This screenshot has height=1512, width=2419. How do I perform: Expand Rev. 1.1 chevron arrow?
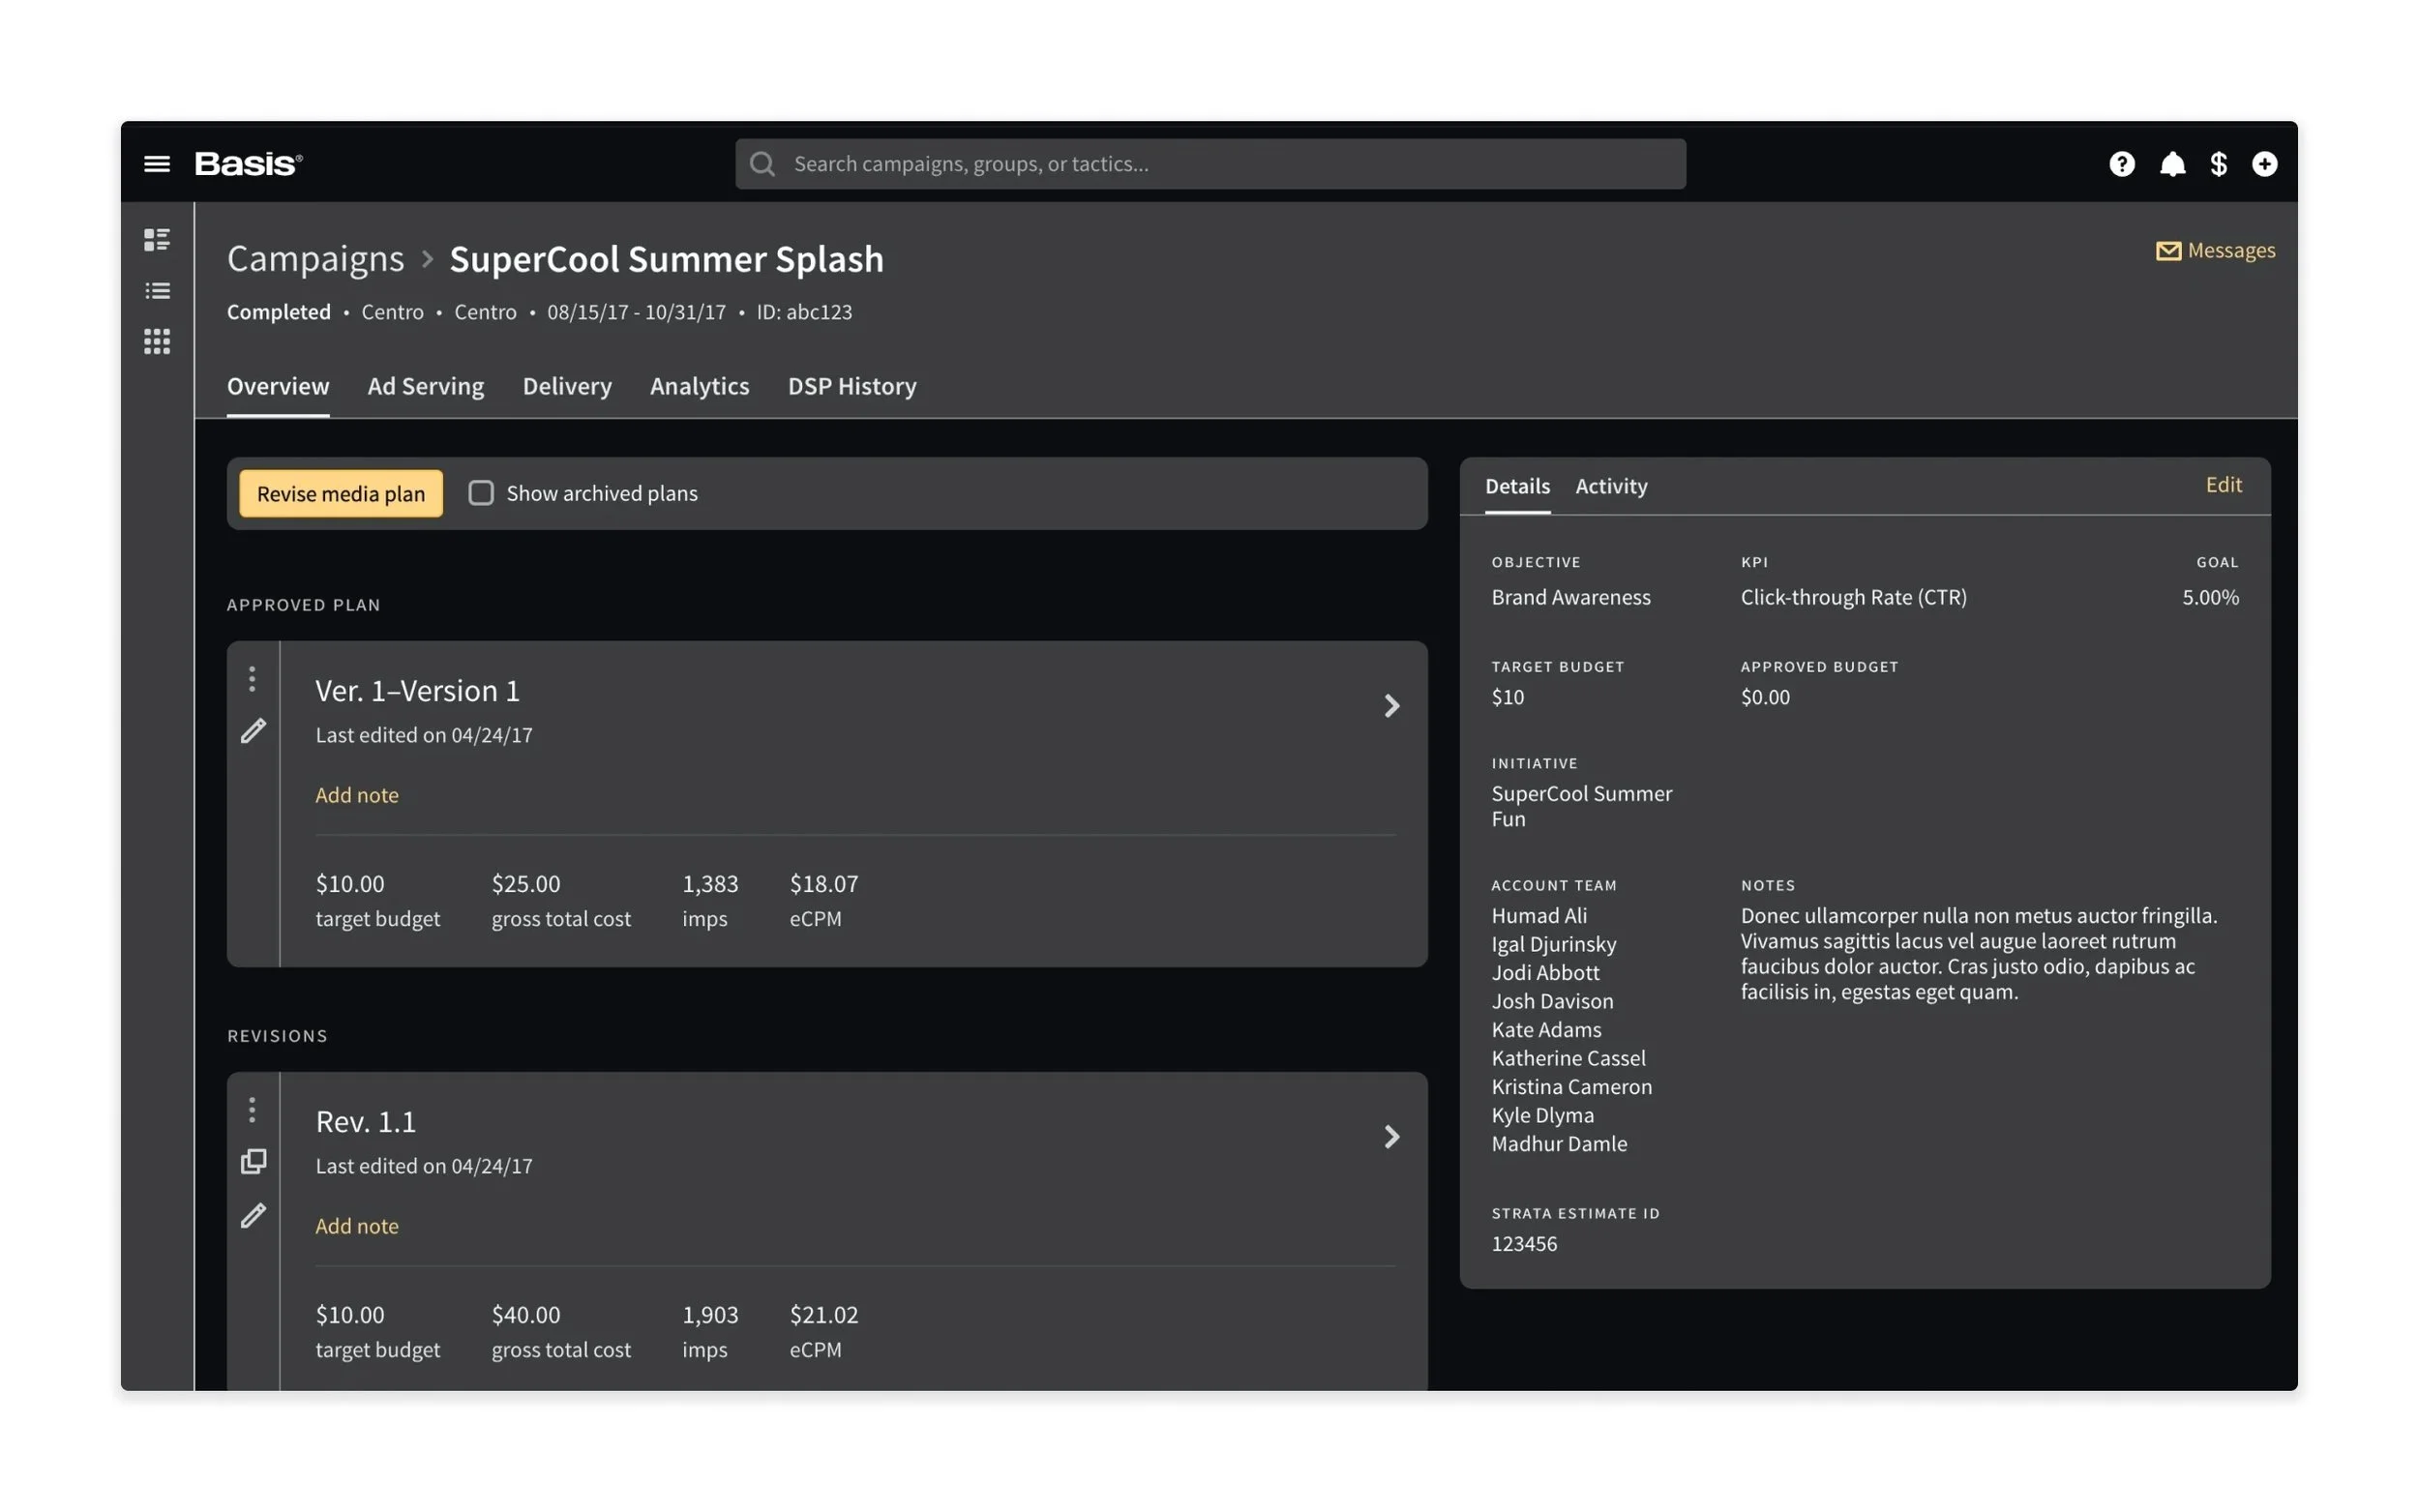1391,1137
